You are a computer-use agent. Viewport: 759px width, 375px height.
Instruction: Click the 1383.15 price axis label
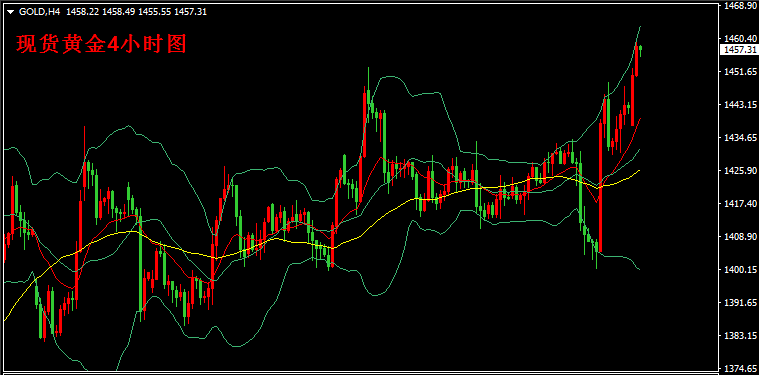[740, 335]
